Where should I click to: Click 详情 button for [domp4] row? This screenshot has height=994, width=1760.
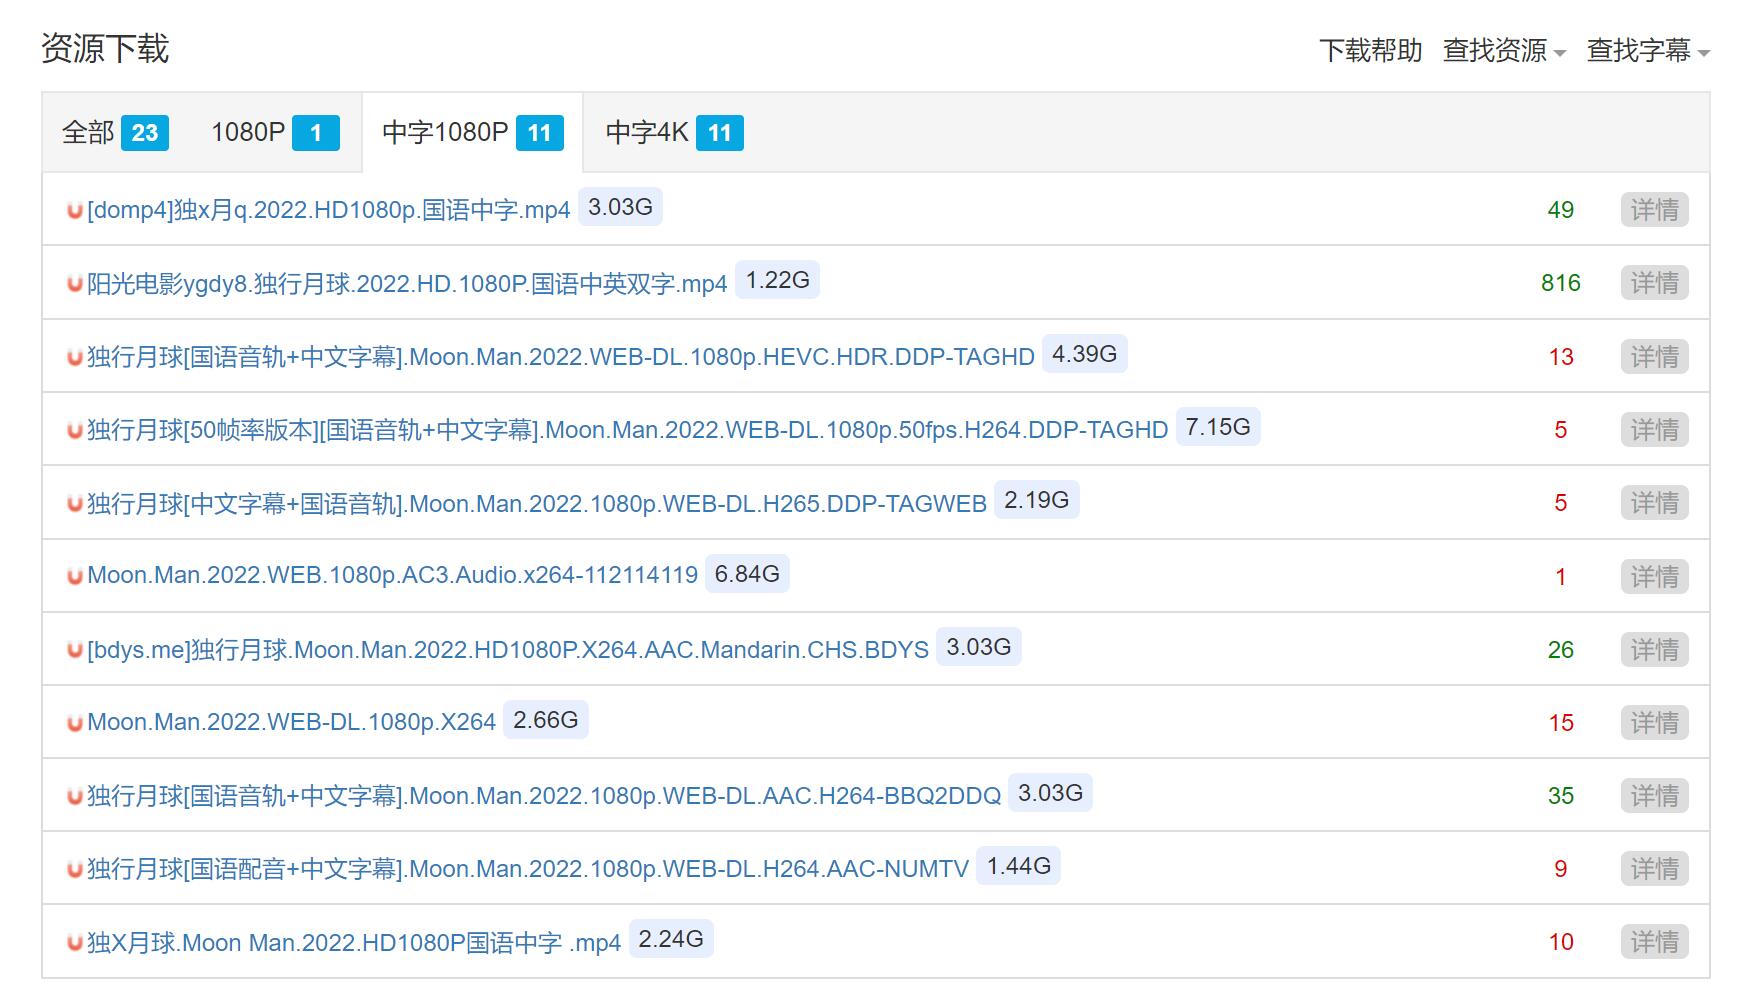(1654, 210)
